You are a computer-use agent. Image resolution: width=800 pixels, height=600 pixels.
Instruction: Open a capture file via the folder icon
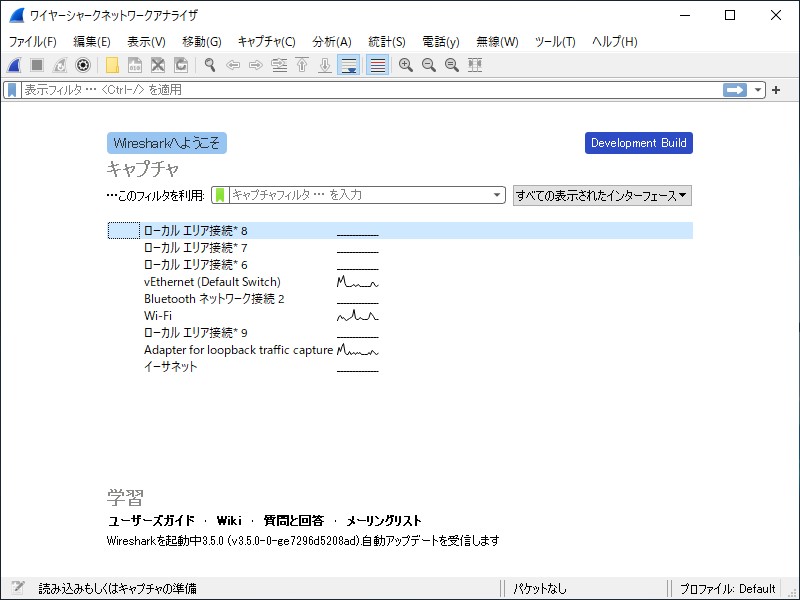click(x=111, y=65)
